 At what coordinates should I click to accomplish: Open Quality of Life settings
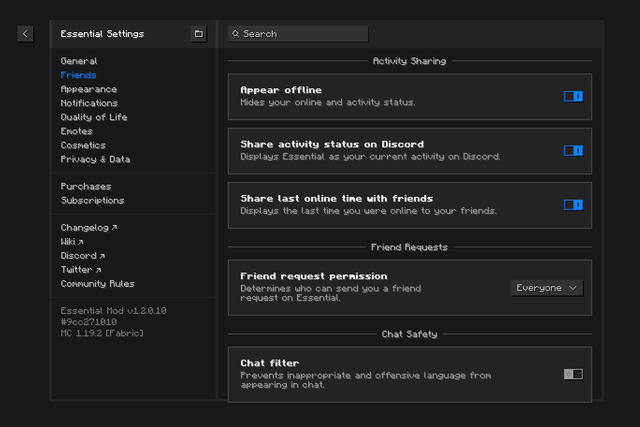click(x=94, y=117)
